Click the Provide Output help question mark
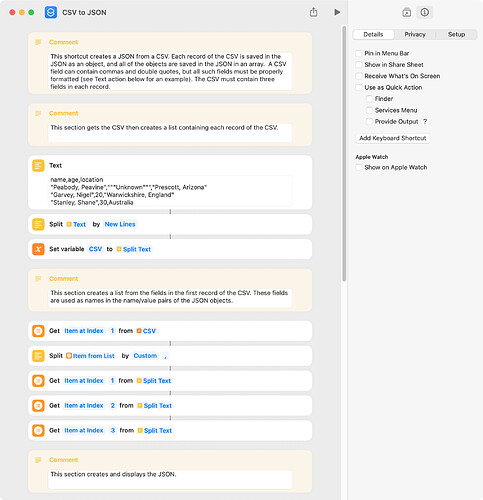 tap(425, 122)
